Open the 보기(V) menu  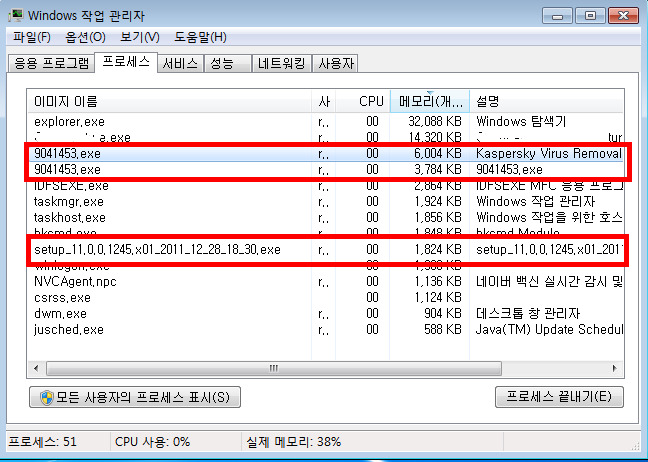pyautogui.click(x=139, y=38)
